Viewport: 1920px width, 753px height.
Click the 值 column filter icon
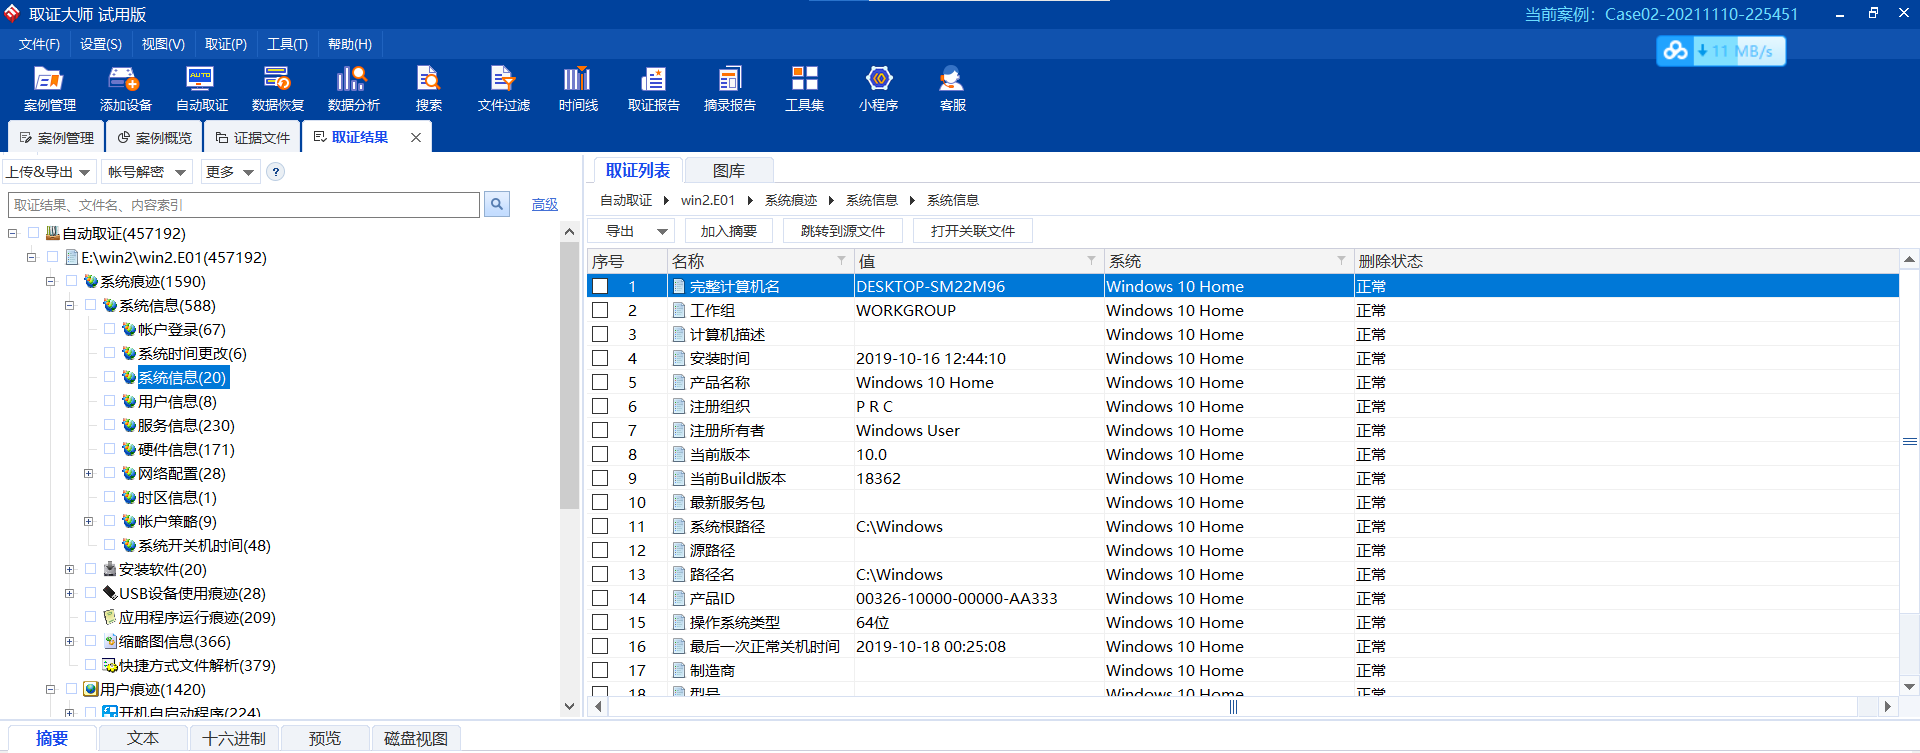tap(1091, 261)
